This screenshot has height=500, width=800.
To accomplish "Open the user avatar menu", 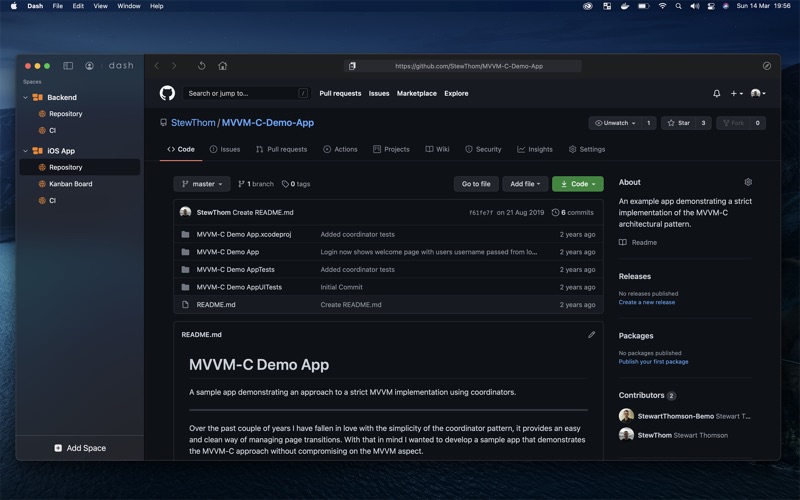I will point(758,93).
